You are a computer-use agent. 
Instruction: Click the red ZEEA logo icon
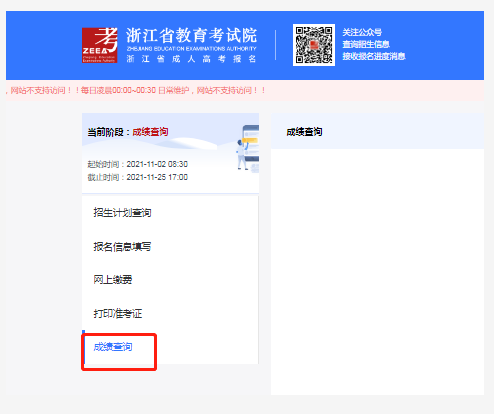[99, 45]
